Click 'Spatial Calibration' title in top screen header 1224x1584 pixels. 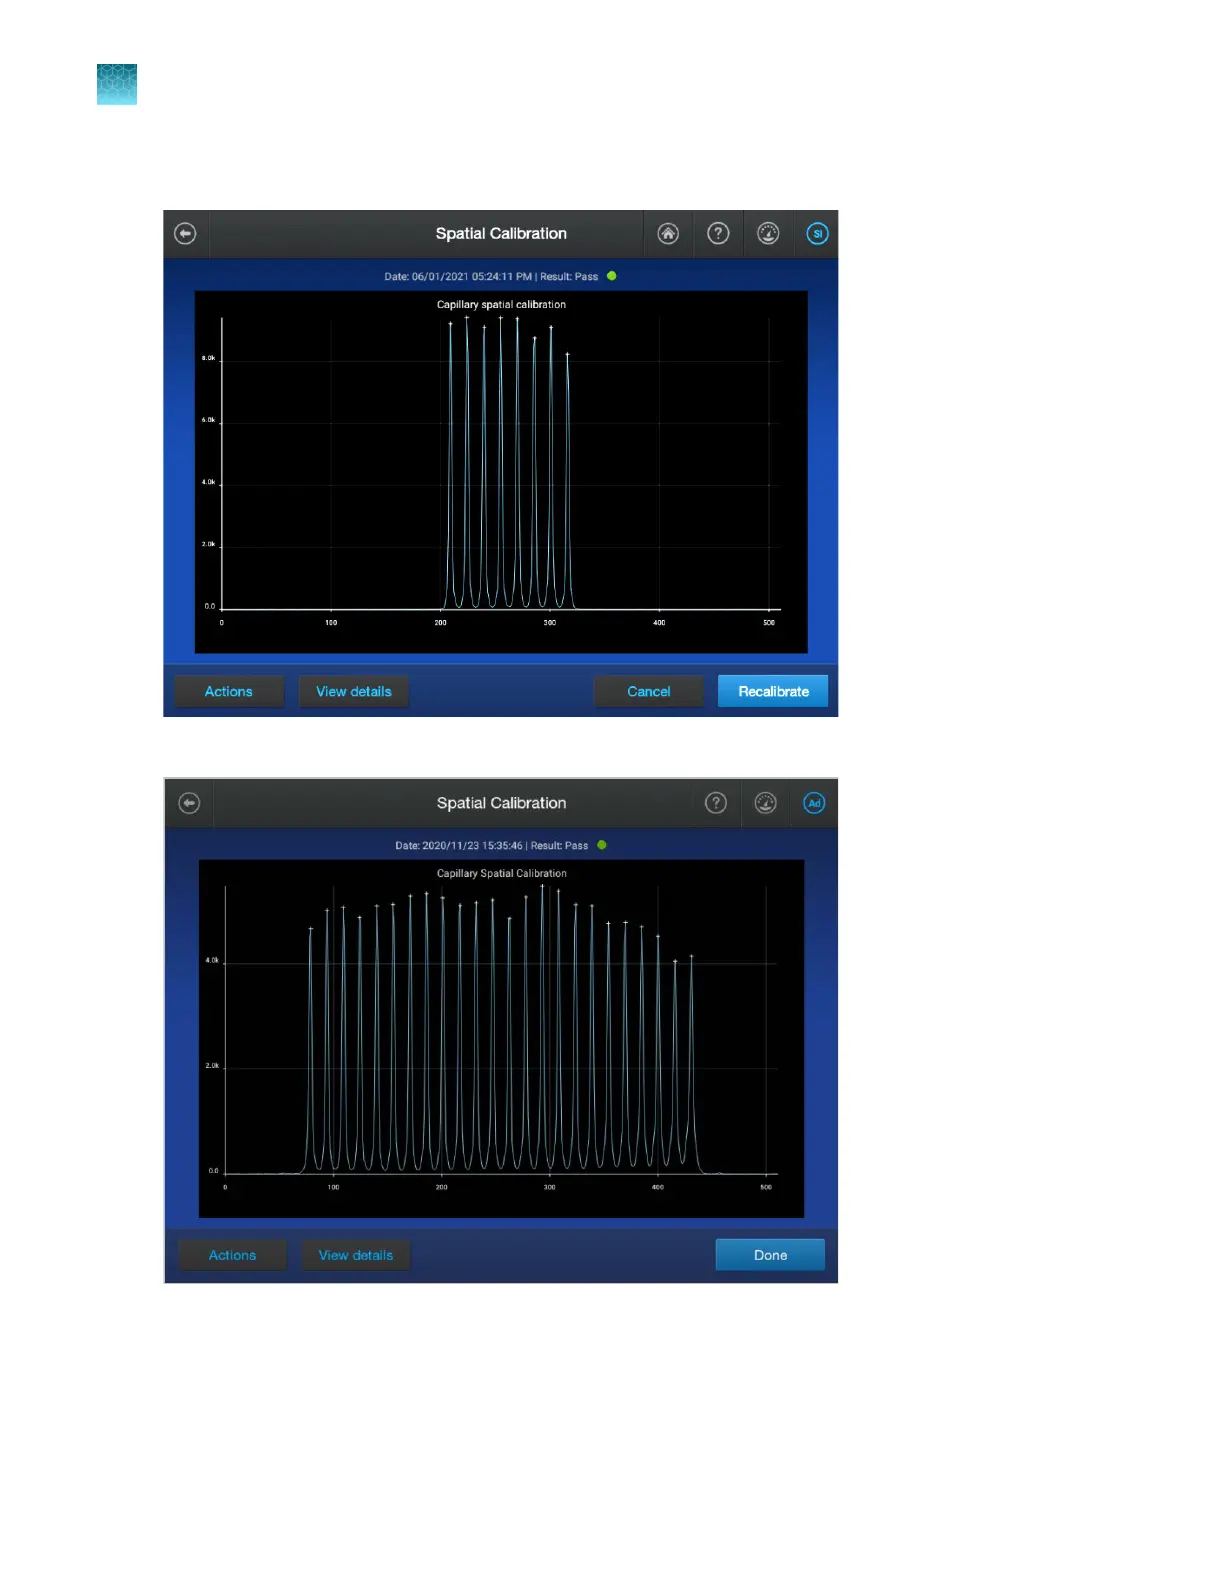point(501,233)
